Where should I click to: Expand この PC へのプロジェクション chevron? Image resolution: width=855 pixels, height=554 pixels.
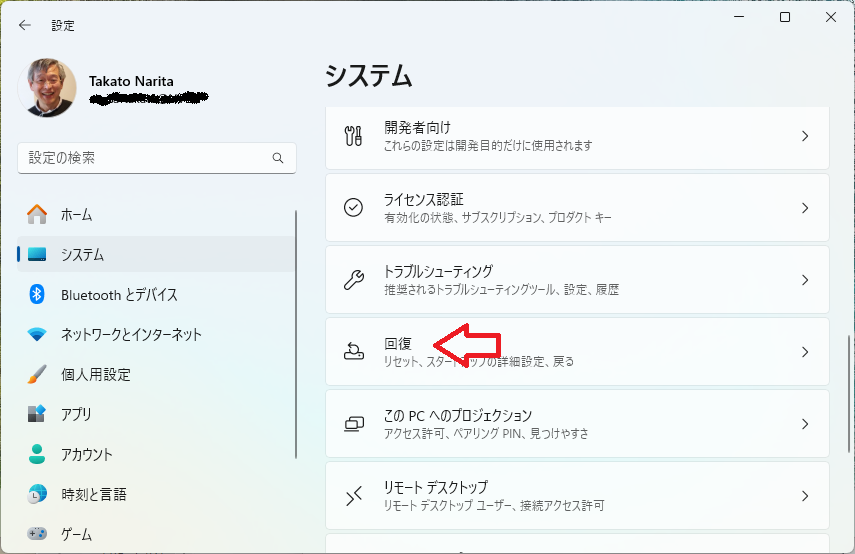pos(804,424)
